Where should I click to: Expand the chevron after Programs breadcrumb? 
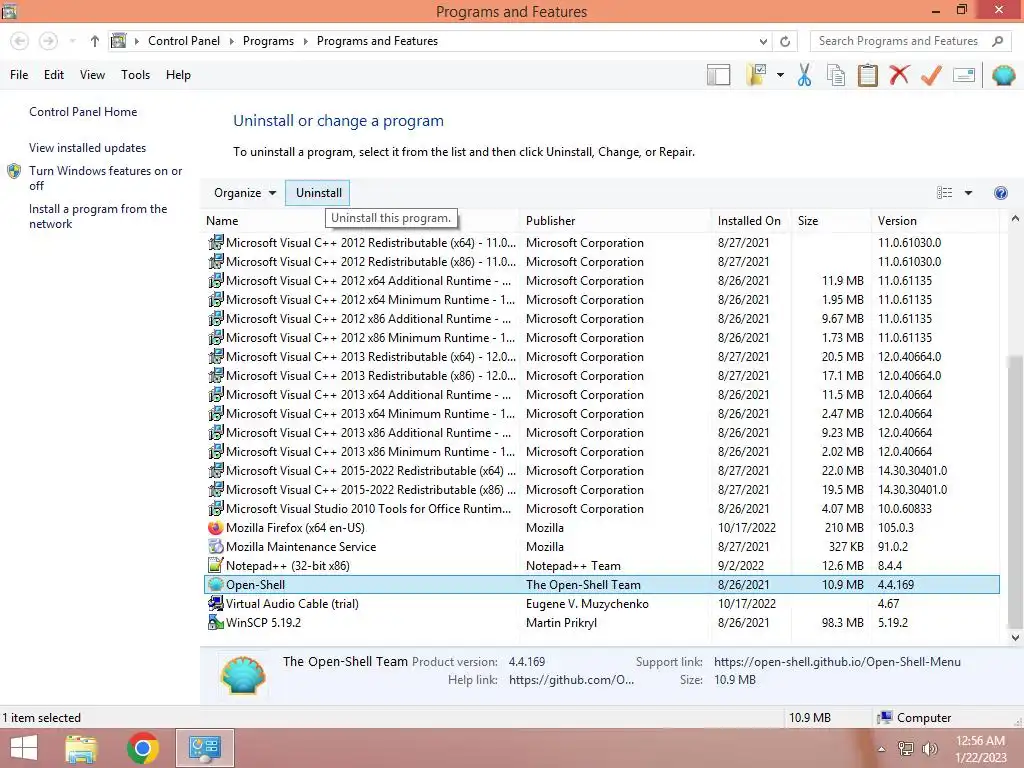[x=305, y=41]
